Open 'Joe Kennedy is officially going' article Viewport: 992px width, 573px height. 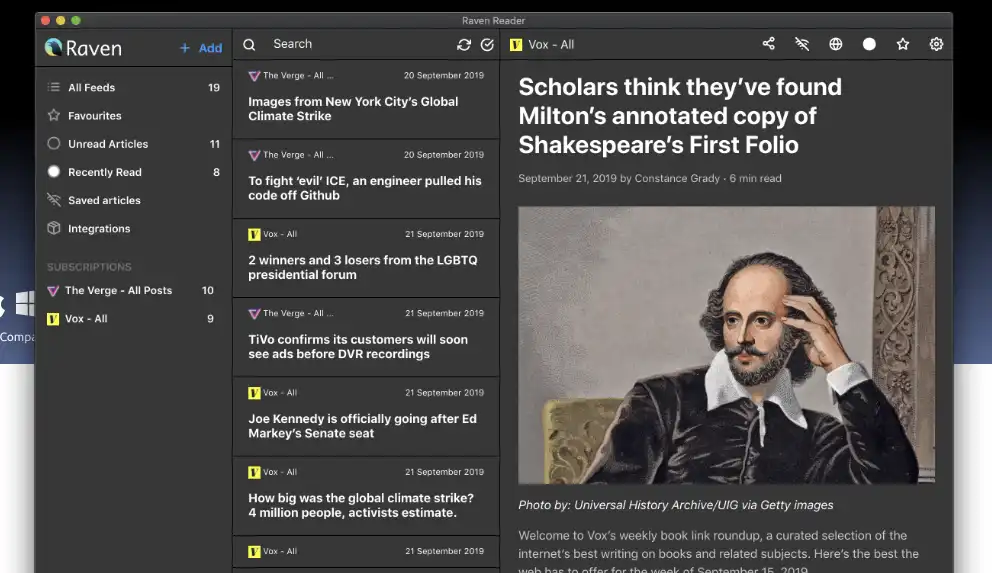(x=366, y=417)
